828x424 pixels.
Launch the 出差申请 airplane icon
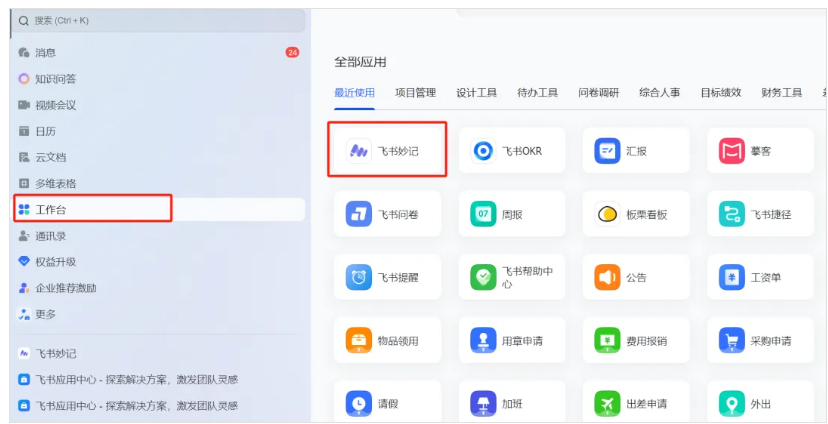pos(607,404)
